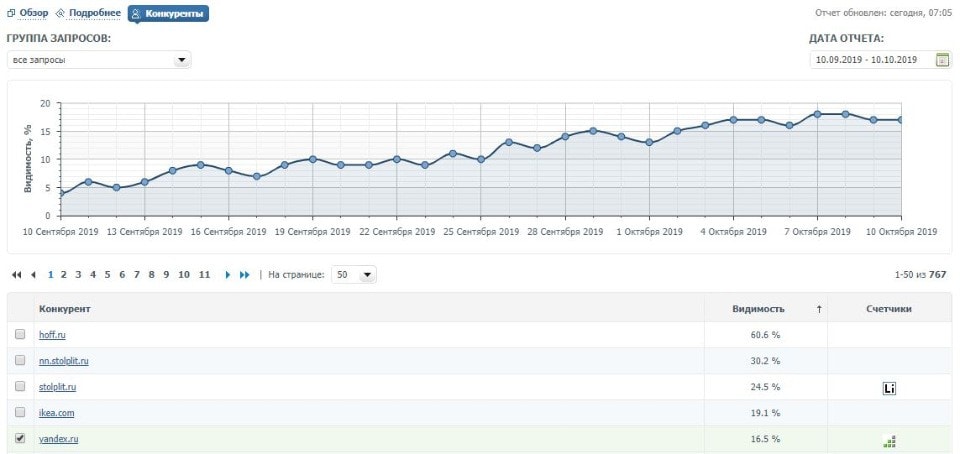The image size is (960, 454).
Task: Go to page 10
Action: point(184,275)
